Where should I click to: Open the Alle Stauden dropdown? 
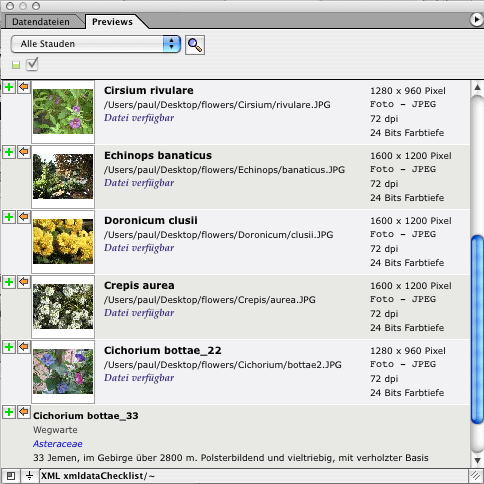coord(96,44)
